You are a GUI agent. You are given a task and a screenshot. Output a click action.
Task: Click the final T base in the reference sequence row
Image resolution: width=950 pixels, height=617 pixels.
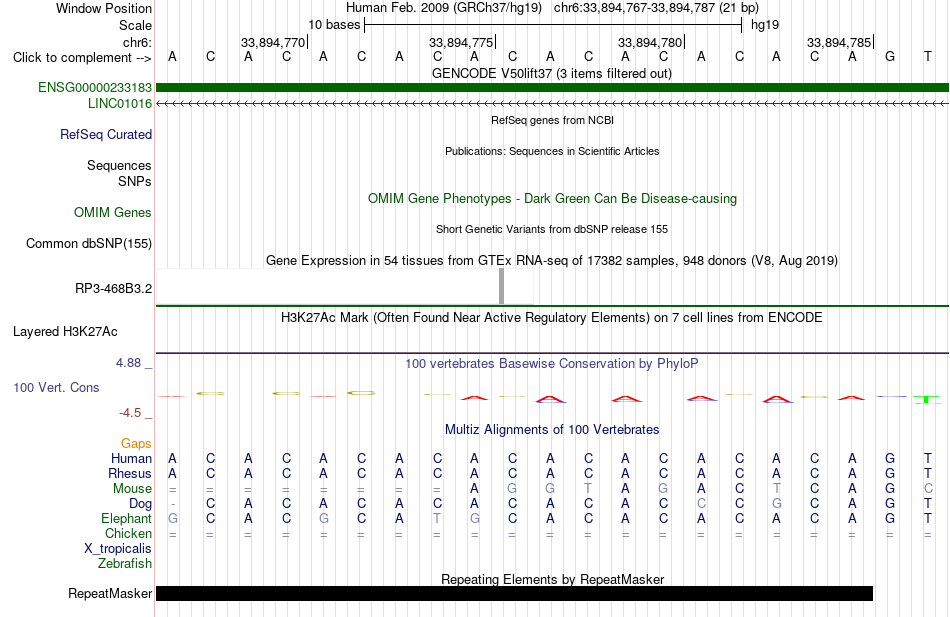(x=928, y=56)
